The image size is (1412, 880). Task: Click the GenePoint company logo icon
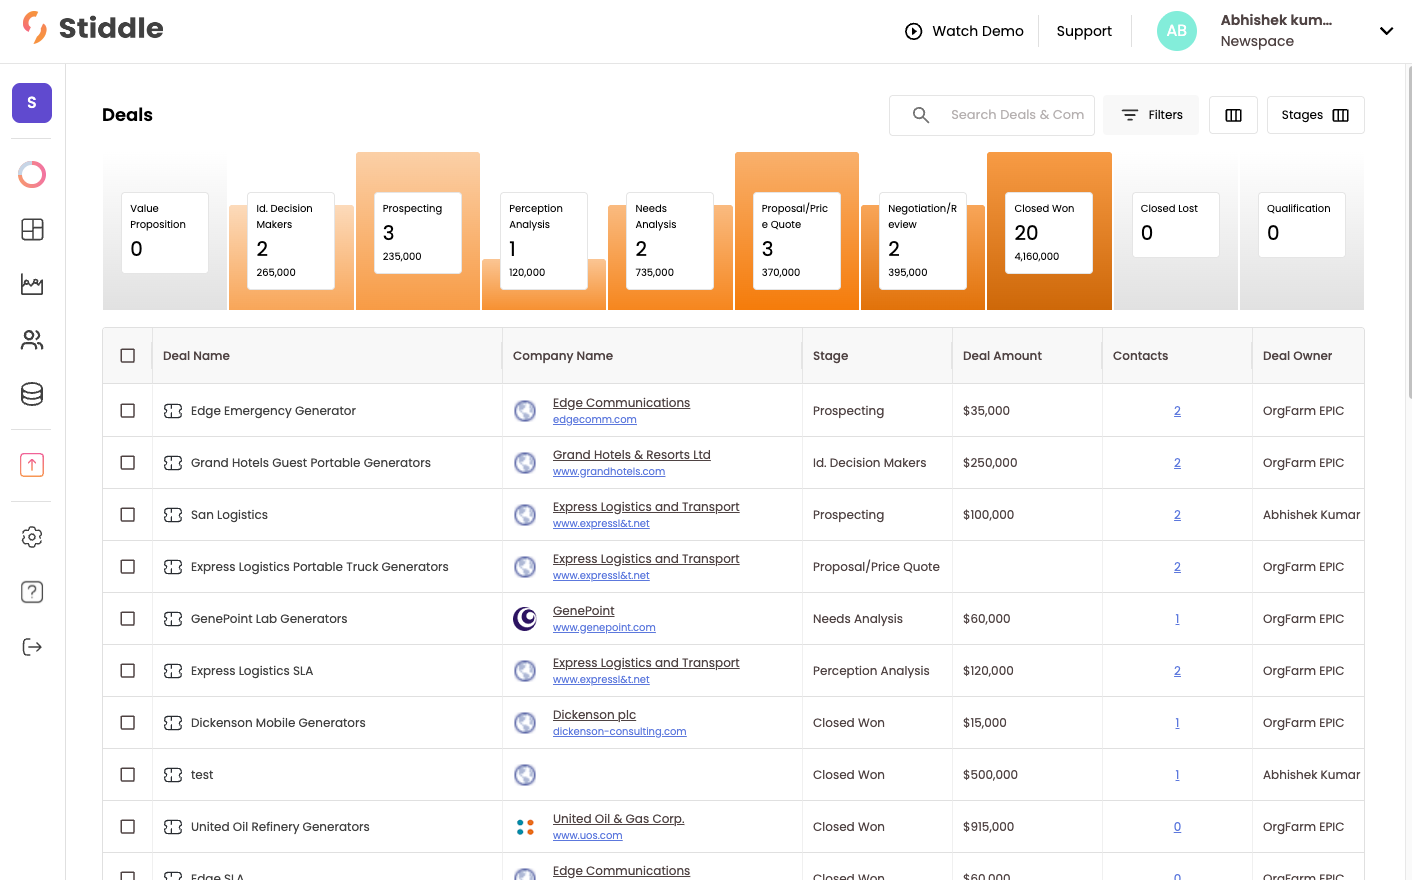click(x=525, y=619)
